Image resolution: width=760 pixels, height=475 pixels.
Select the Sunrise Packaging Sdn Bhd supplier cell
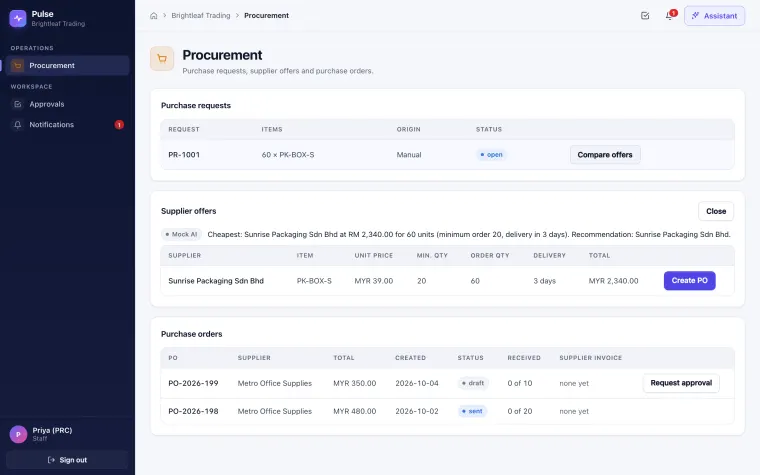click(x=216, y=281)
